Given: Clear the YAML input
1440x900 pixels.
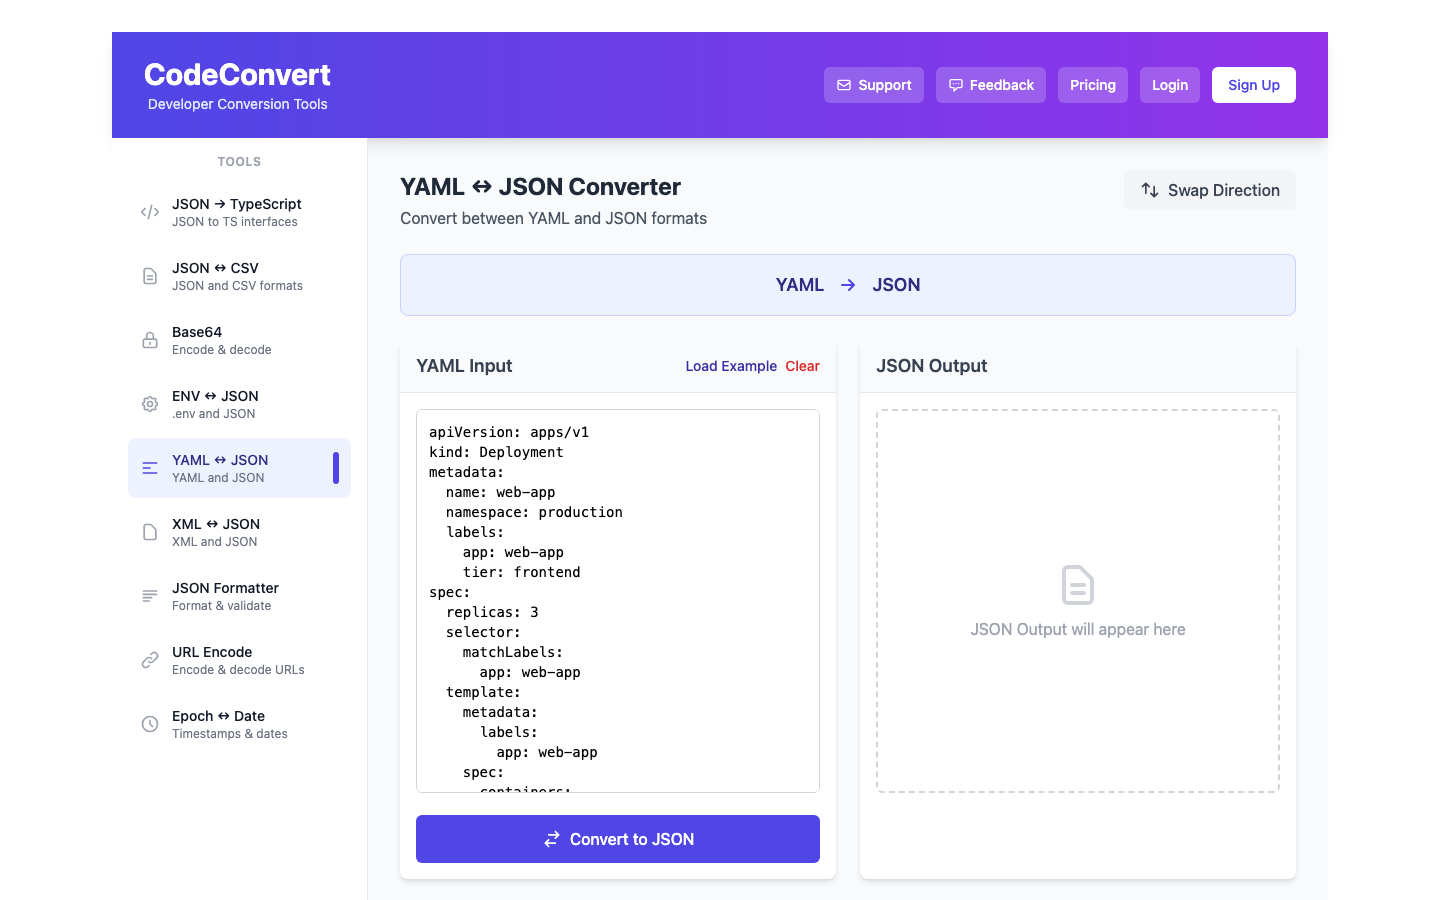Looking at the screenshot, I should (802, 366).
